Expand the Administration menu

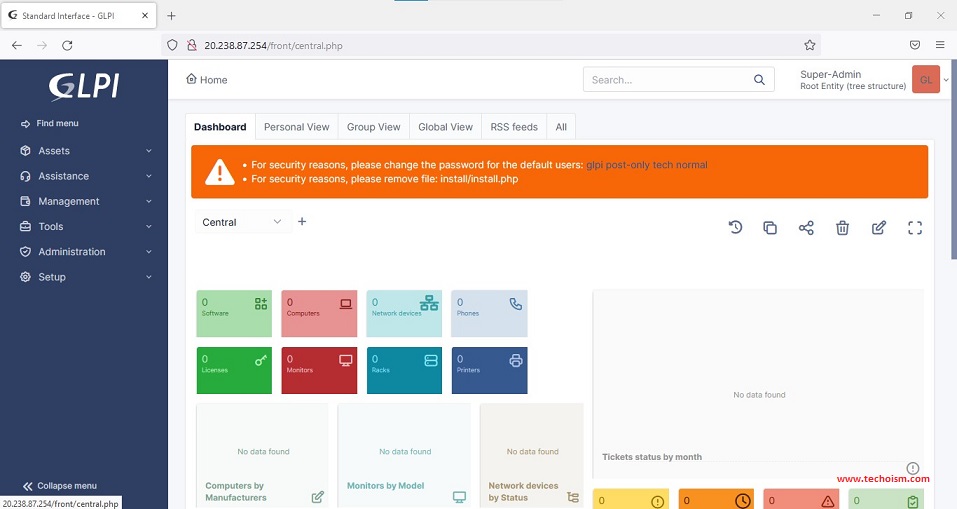click(x=85, y=251)
